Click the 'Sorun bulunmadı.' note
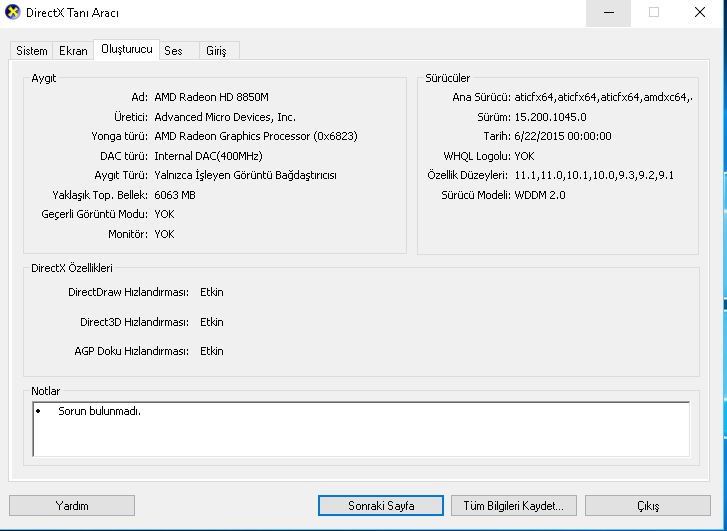This screenshot has width=727, height=531. (99, 411)
